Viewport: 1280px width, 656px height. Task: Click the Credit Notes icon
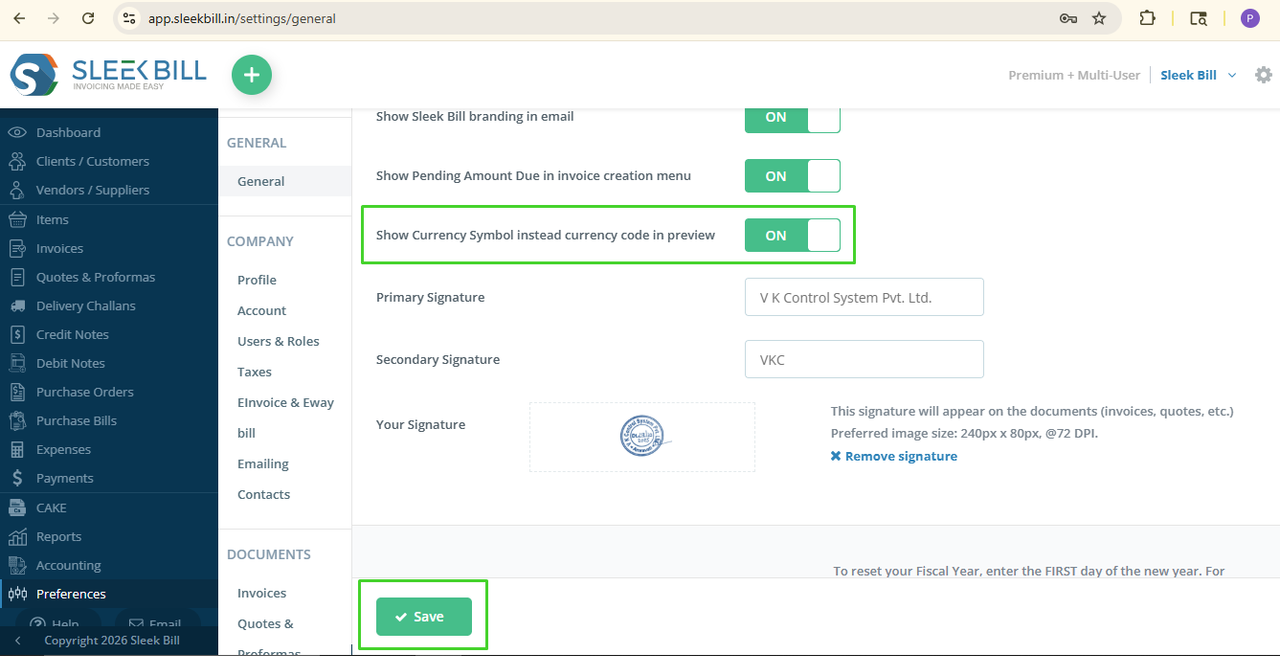pyautogui.click(x=17, y=334)
